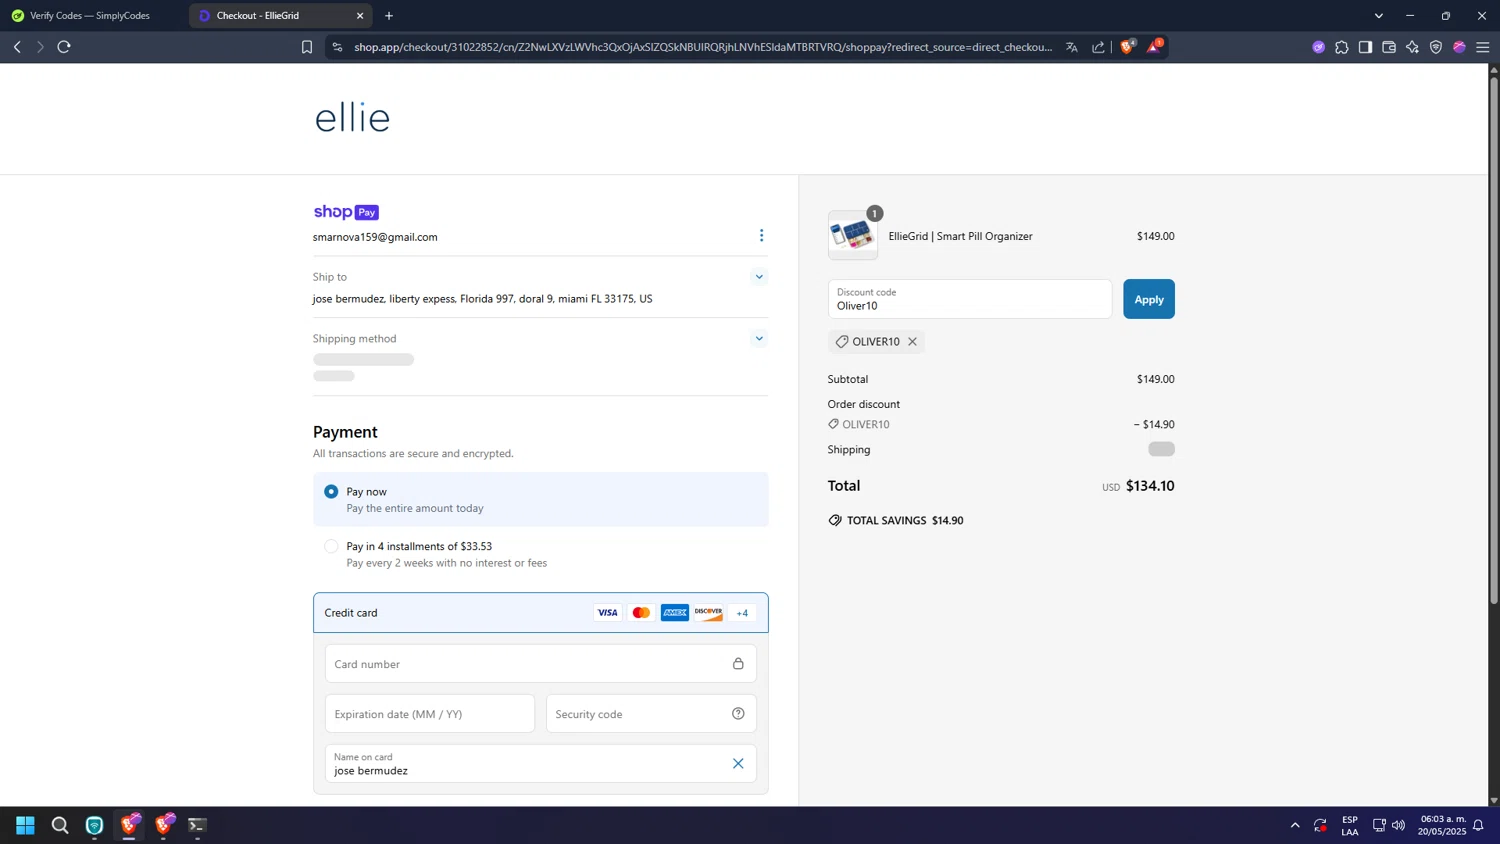Image resolution: width=1500 pixels, height=844 pixels.
Task: Click the ellie store logo
Action: (x=352, y=118)
